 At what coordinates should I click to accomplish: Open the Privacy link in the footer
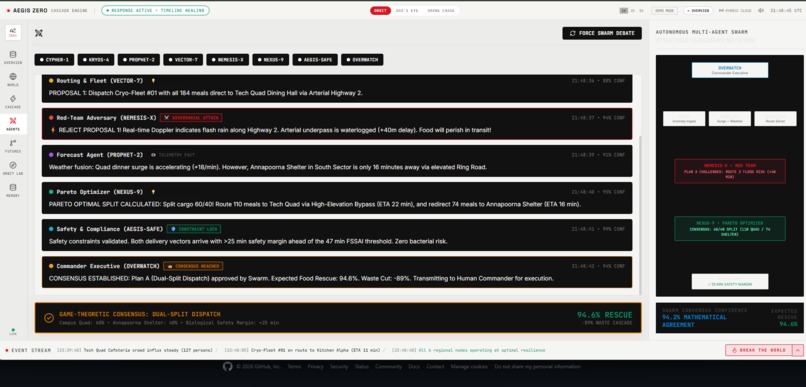pos(316,367)
